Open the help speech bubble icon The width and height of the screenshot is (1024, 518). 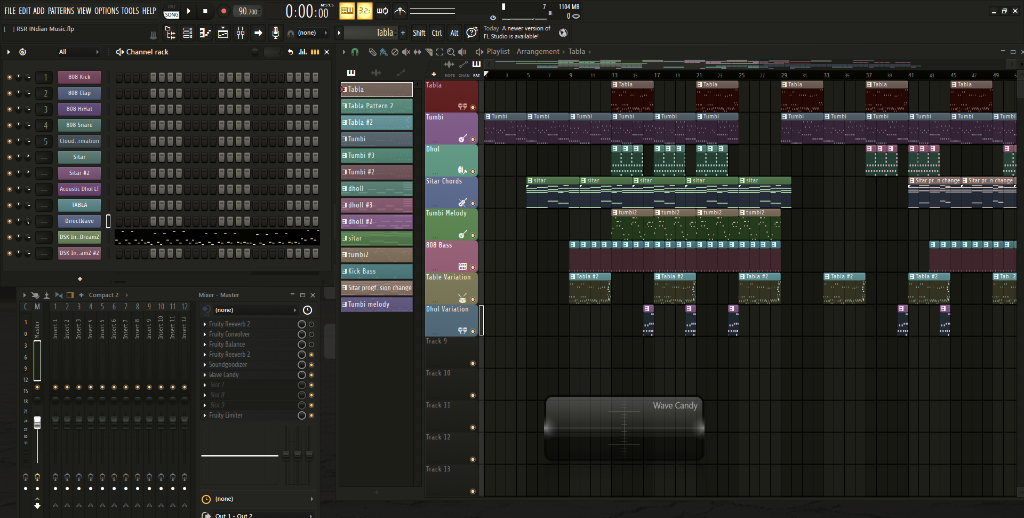pyautogui.click(x=472, y=33)
